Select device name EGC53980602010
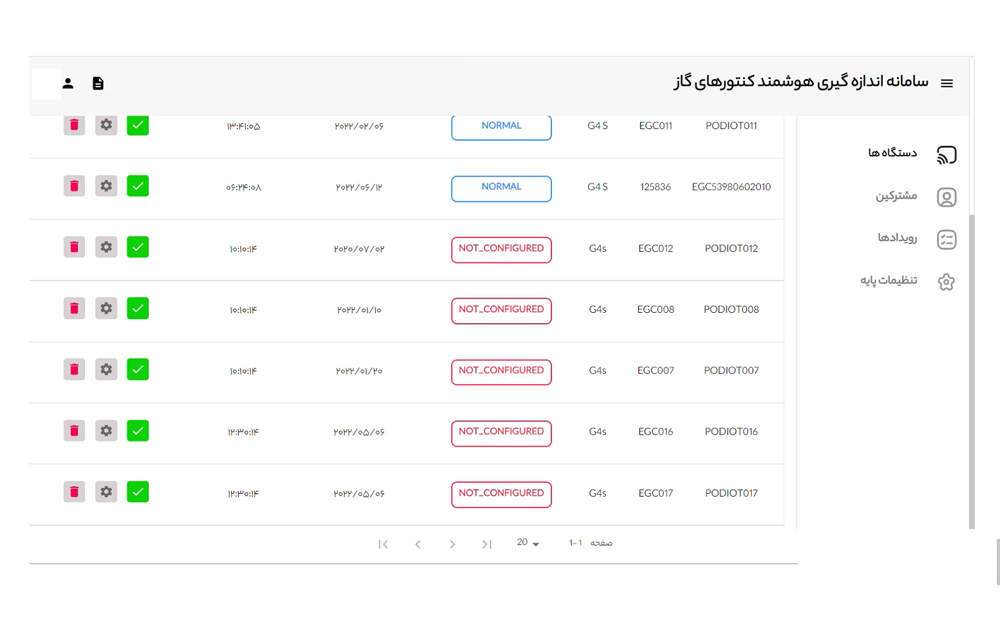Screen dimensions: 1000x625 click(731, 187)
